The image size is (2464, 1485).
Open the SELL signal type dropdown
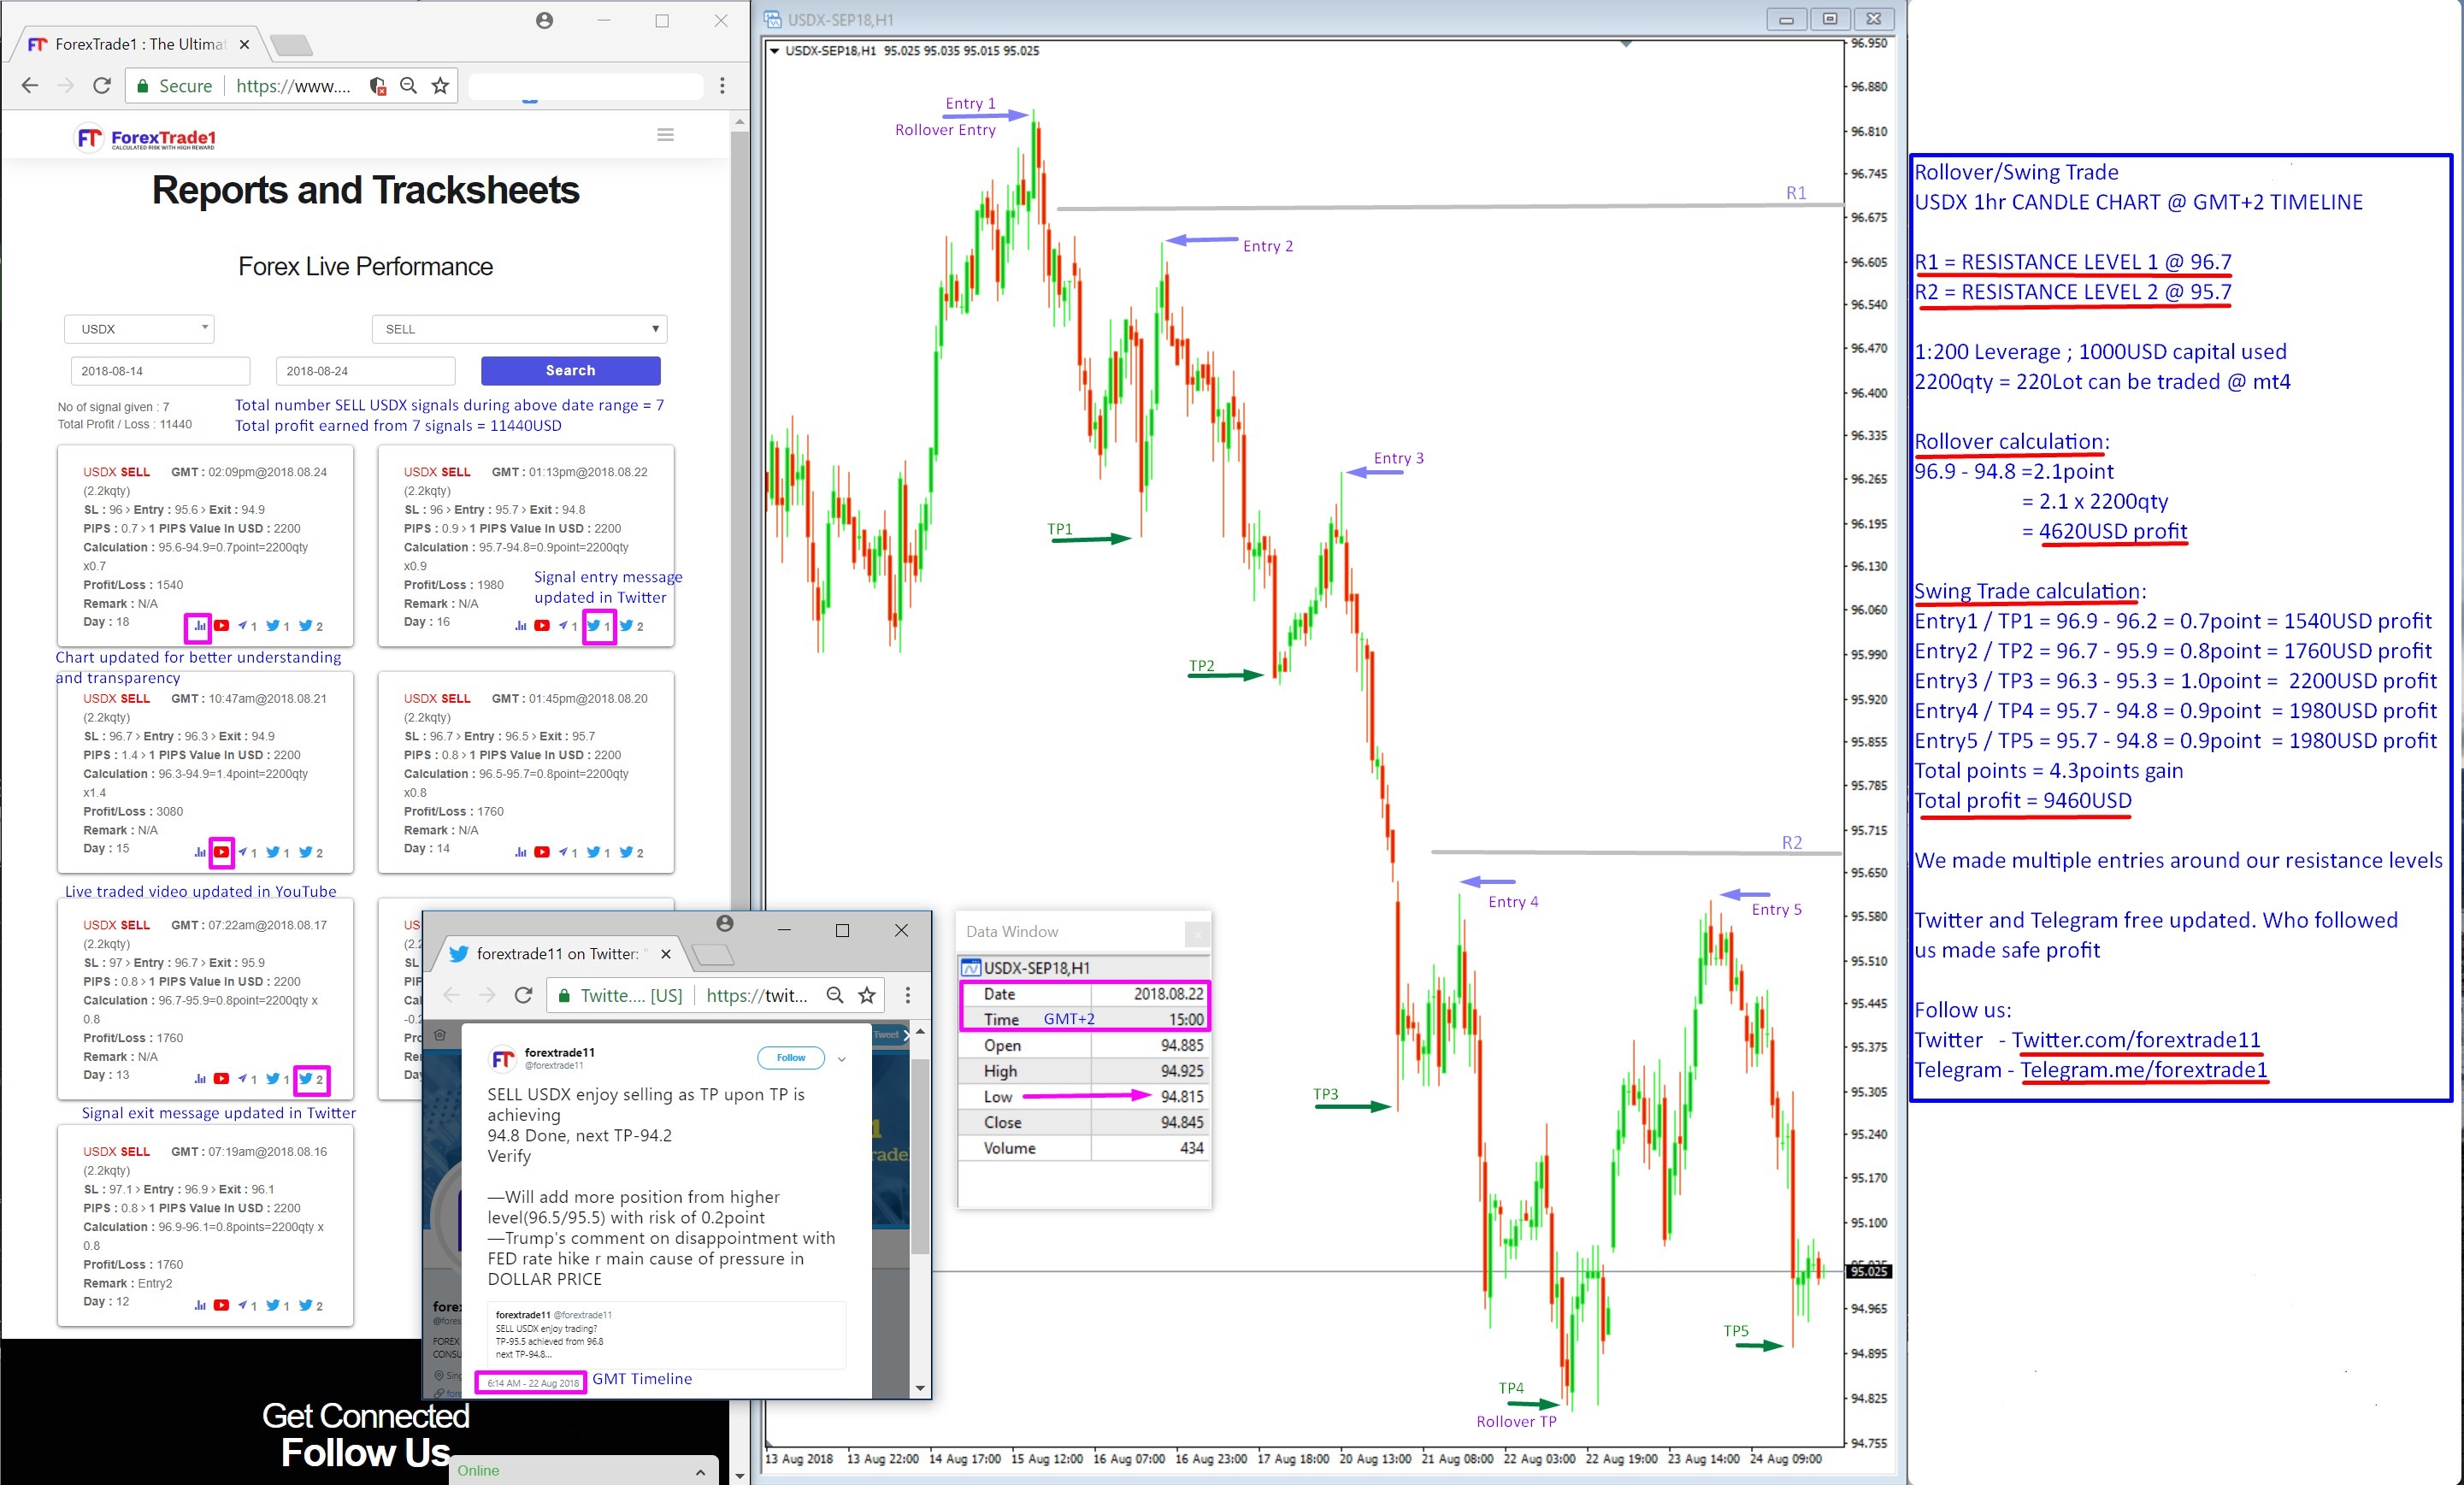[519, 329]
